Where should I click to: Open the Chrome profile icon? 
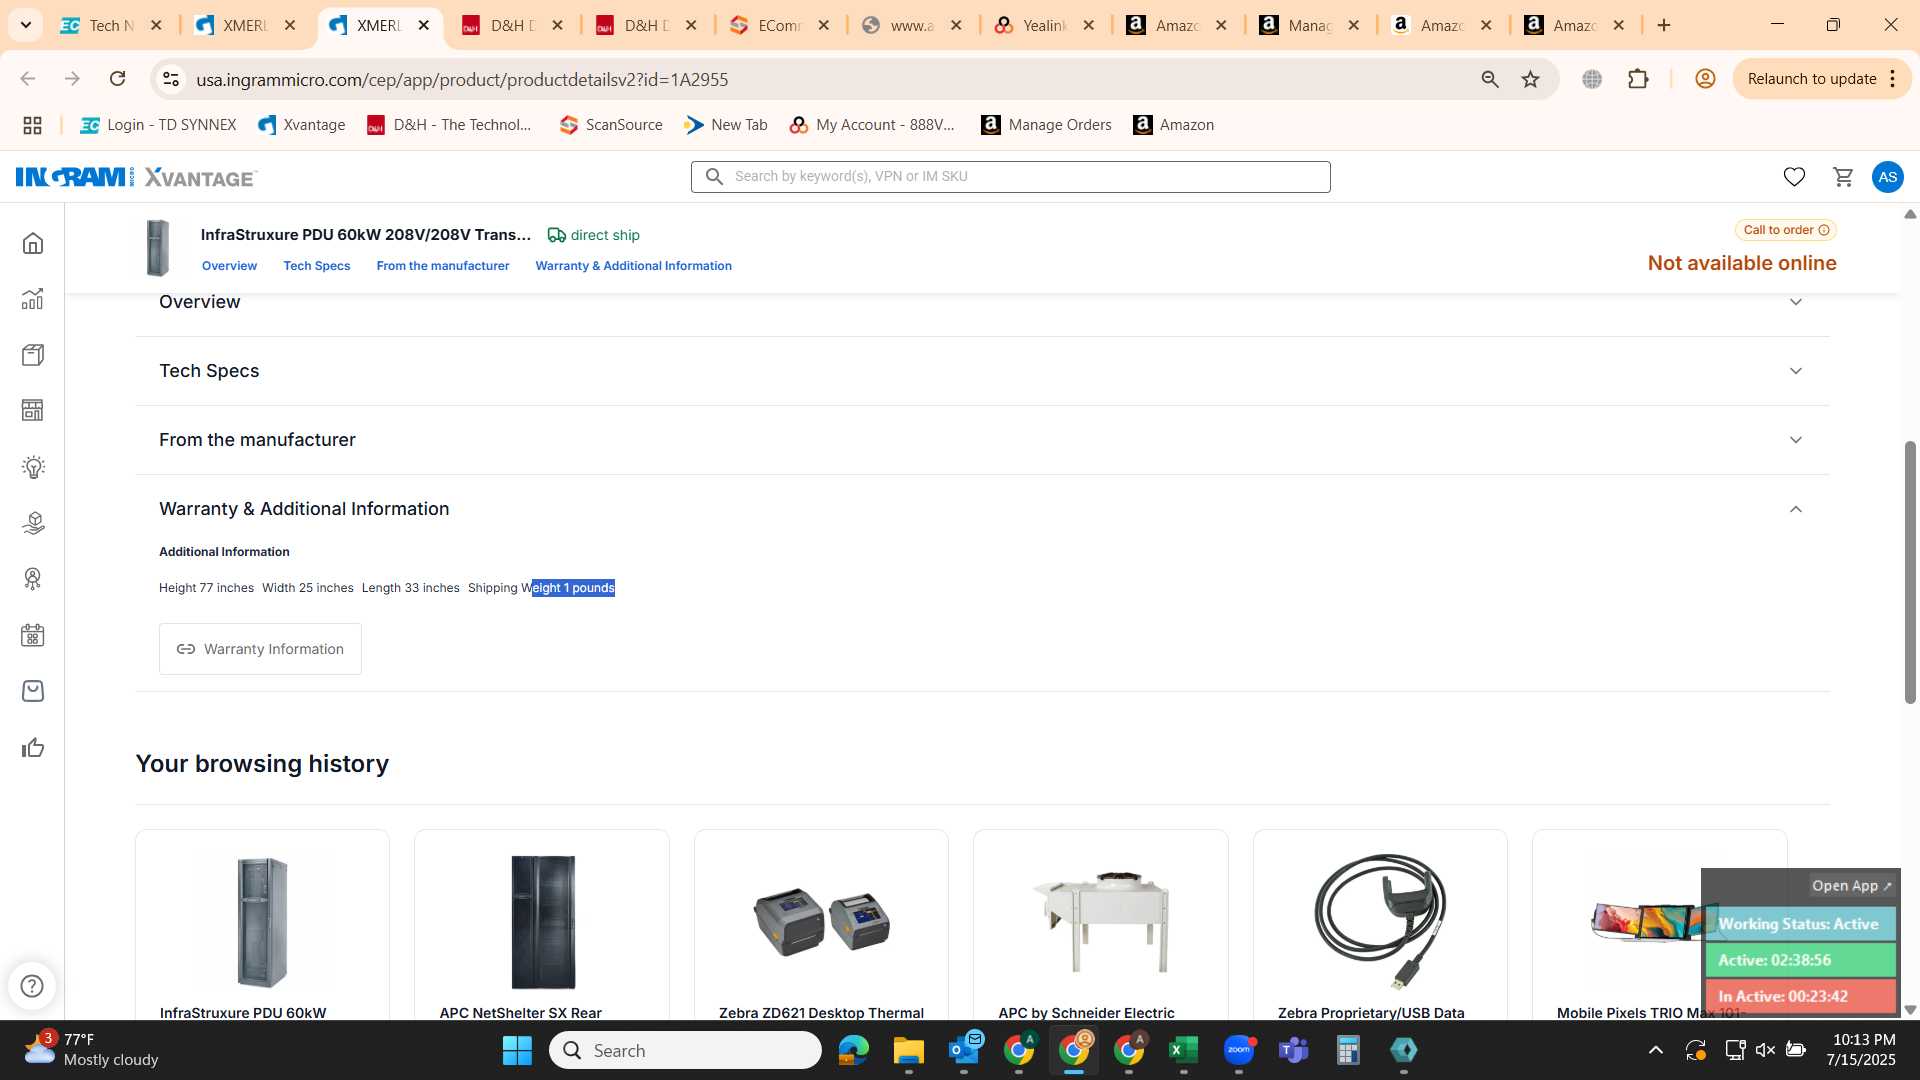click(1705, 79)
